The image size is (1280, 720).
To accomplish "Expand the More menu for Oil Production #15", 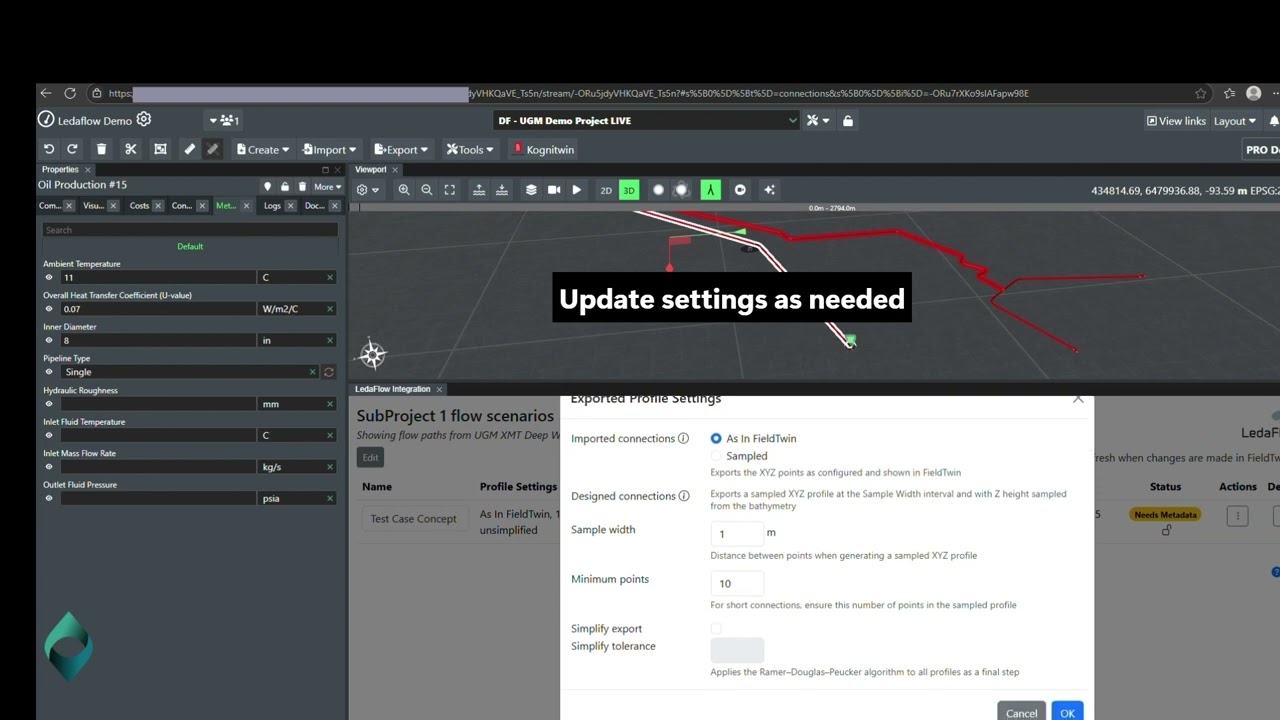I will coord(327,187).
